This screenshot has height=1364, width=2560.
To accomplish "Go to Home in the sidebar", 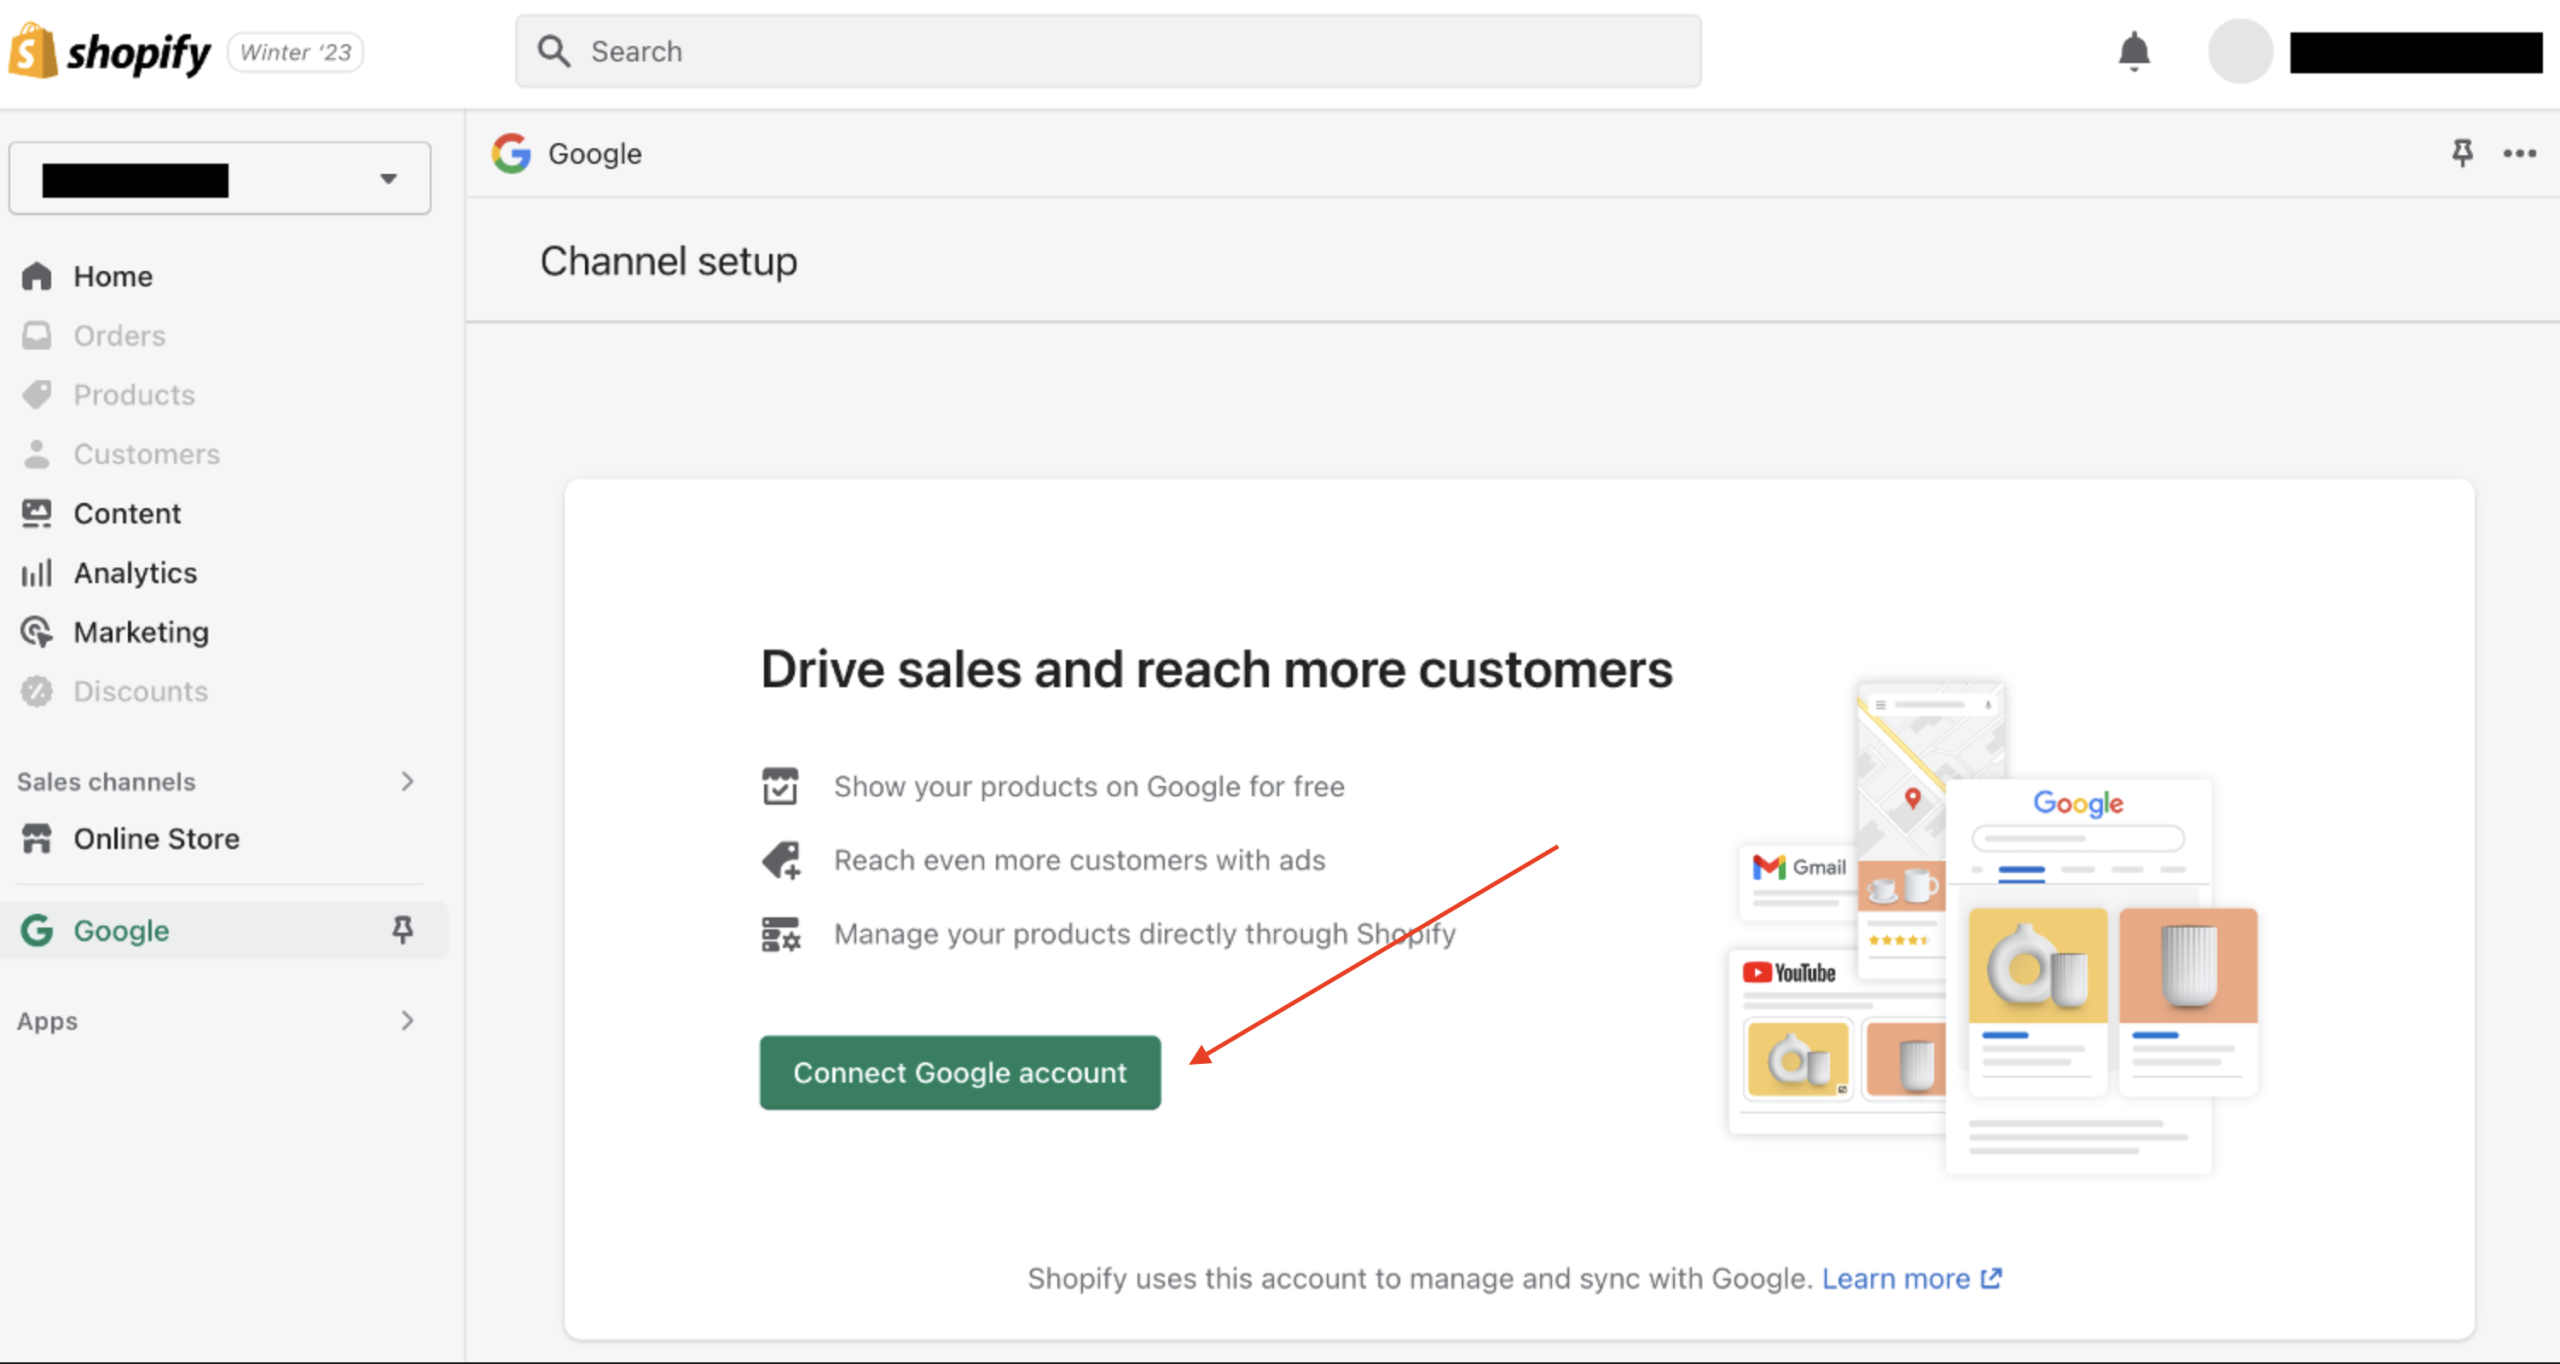I will [112, 276].
